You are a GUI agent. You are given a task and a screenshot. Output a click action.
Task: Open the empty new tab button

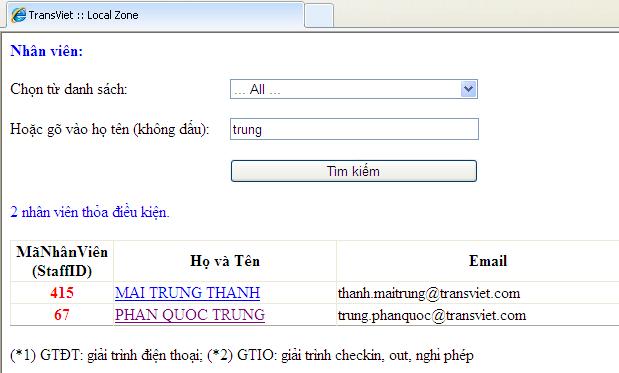[319, 15]
